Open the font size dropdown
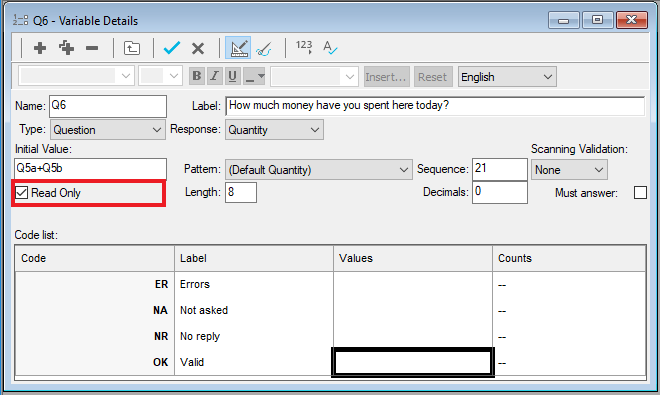 point(160,76)
